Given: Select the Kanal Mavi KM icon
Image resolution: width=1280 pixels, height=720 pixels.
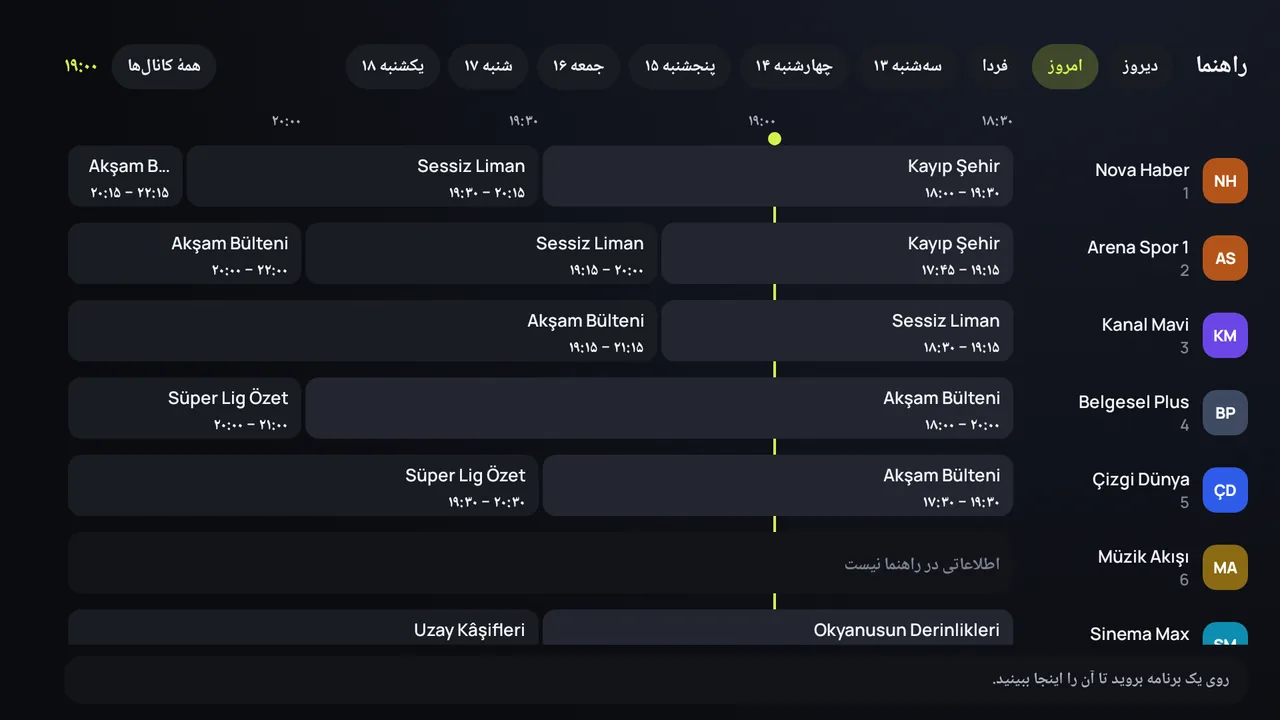Looking at the screenshot, I should 1225,335.
